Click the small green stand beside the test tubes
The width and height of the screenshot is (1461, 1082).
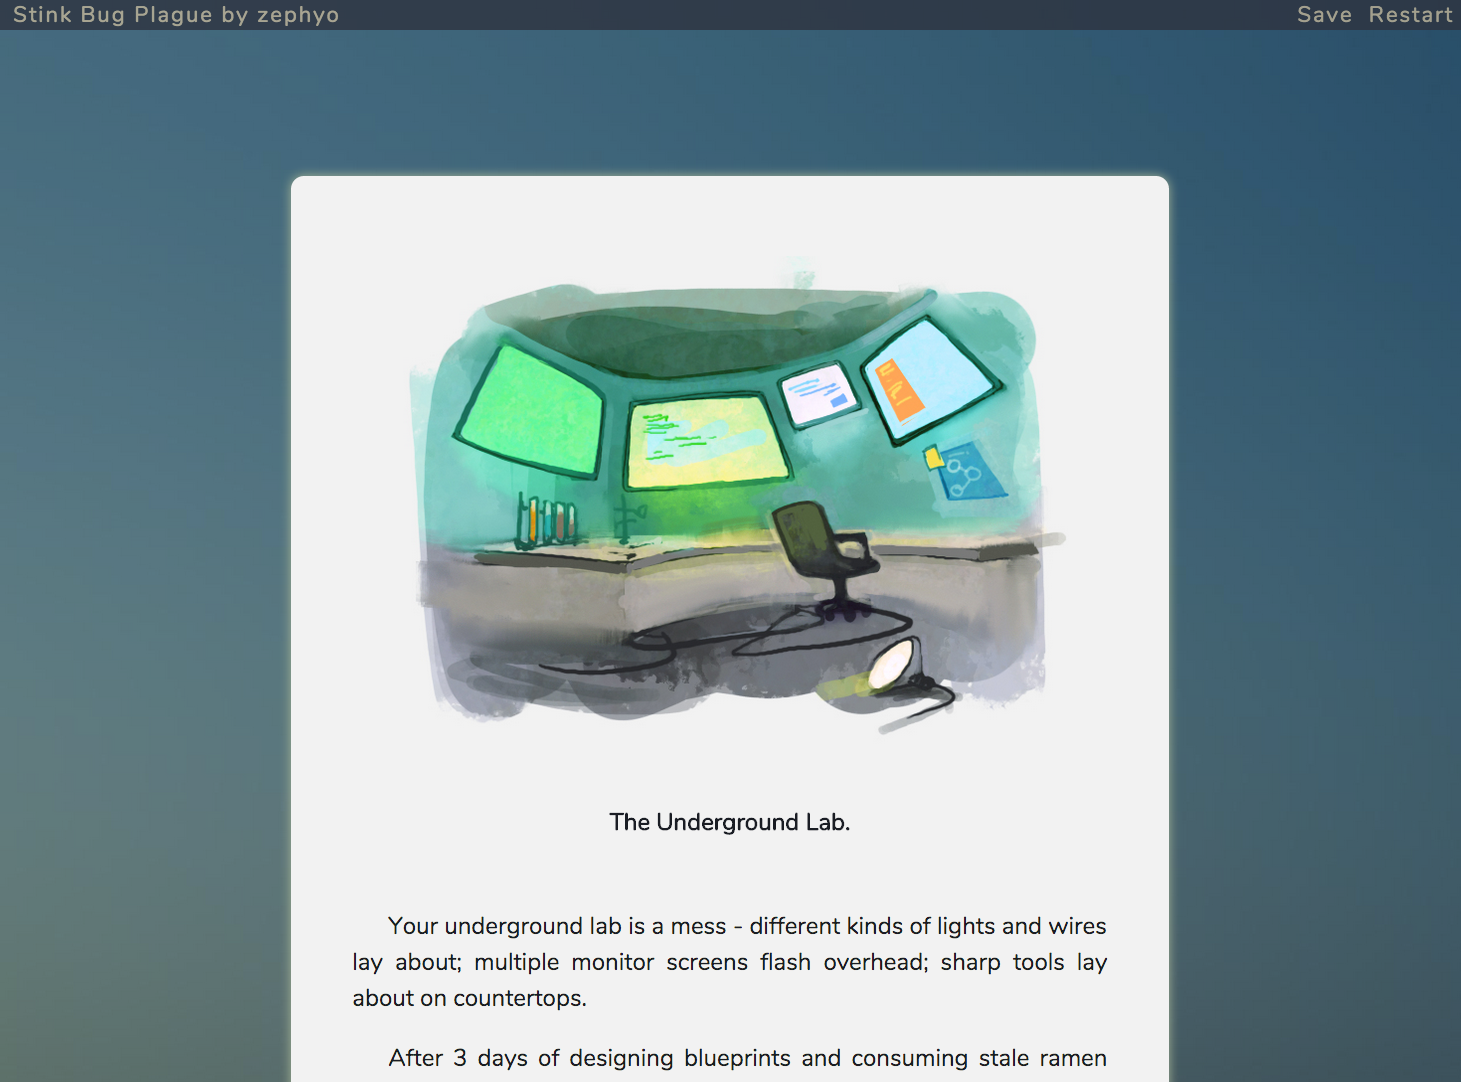pyautogui.click(x=626, y=522)
